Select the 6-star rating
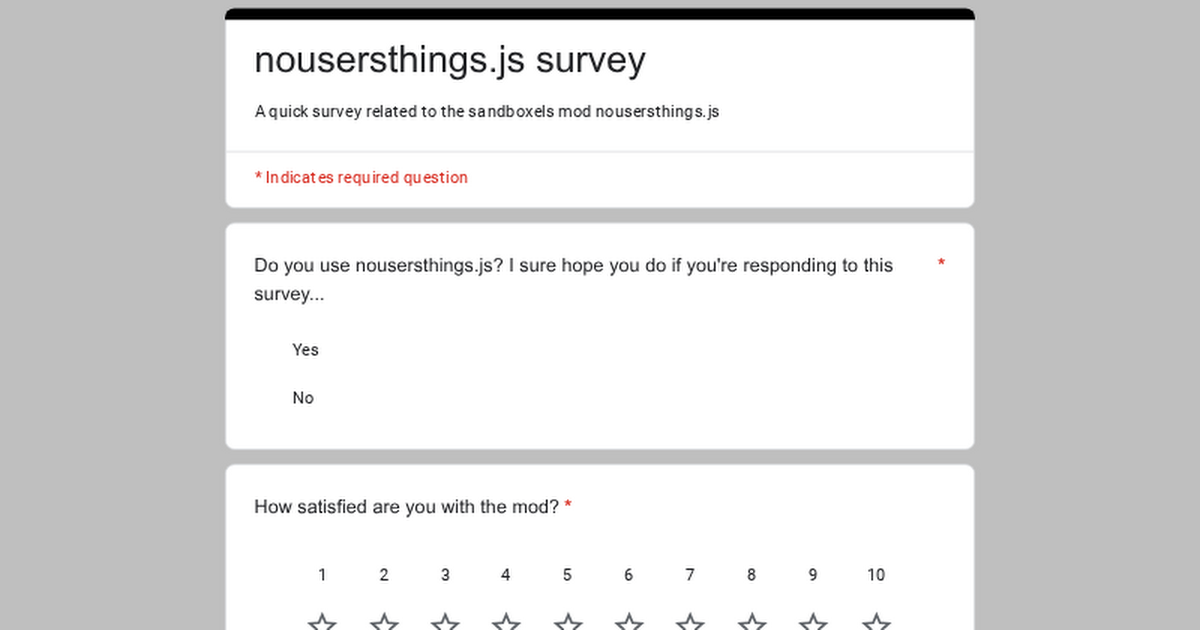Screen dimensions: 1200x630 tap(628, 620)
